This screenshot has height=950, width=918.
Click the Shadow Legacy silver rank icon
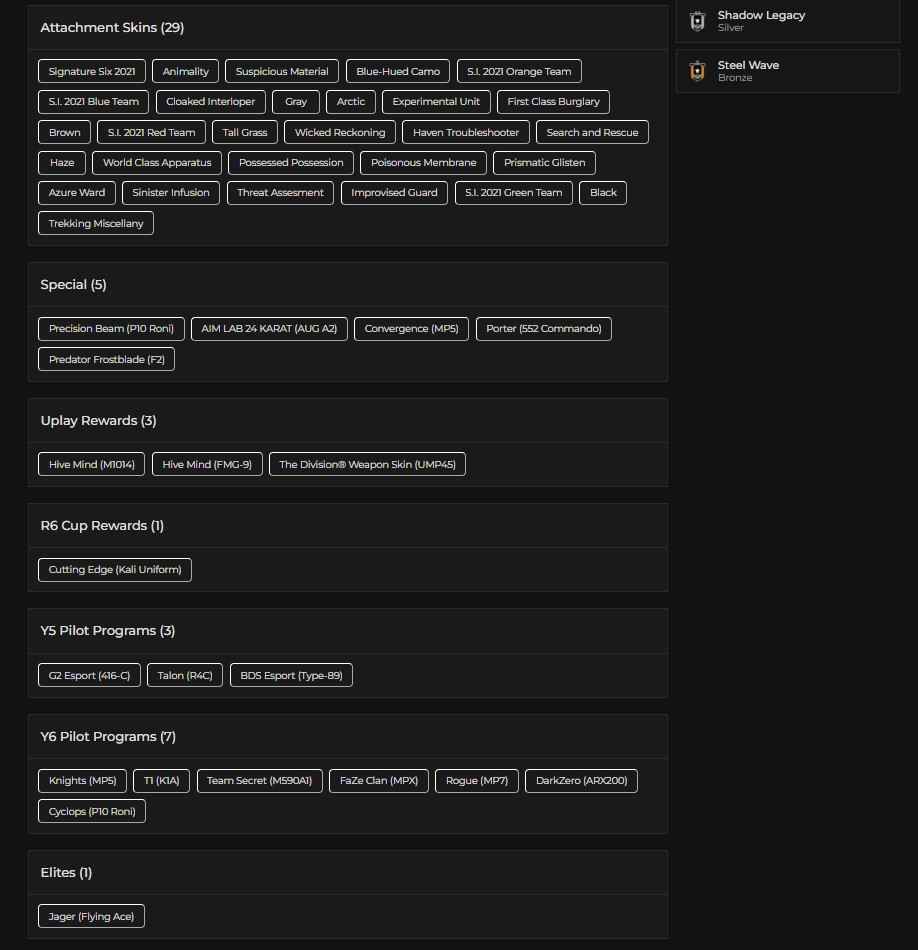click(698, 21)
